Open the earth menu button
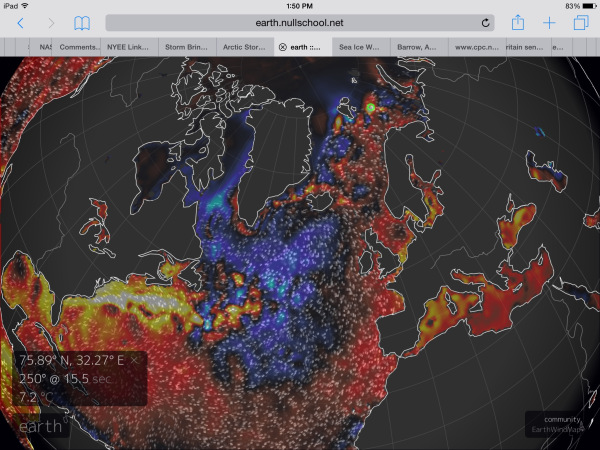Image resolution: width=600 pixels, height=450 pixels. [41, 426]
